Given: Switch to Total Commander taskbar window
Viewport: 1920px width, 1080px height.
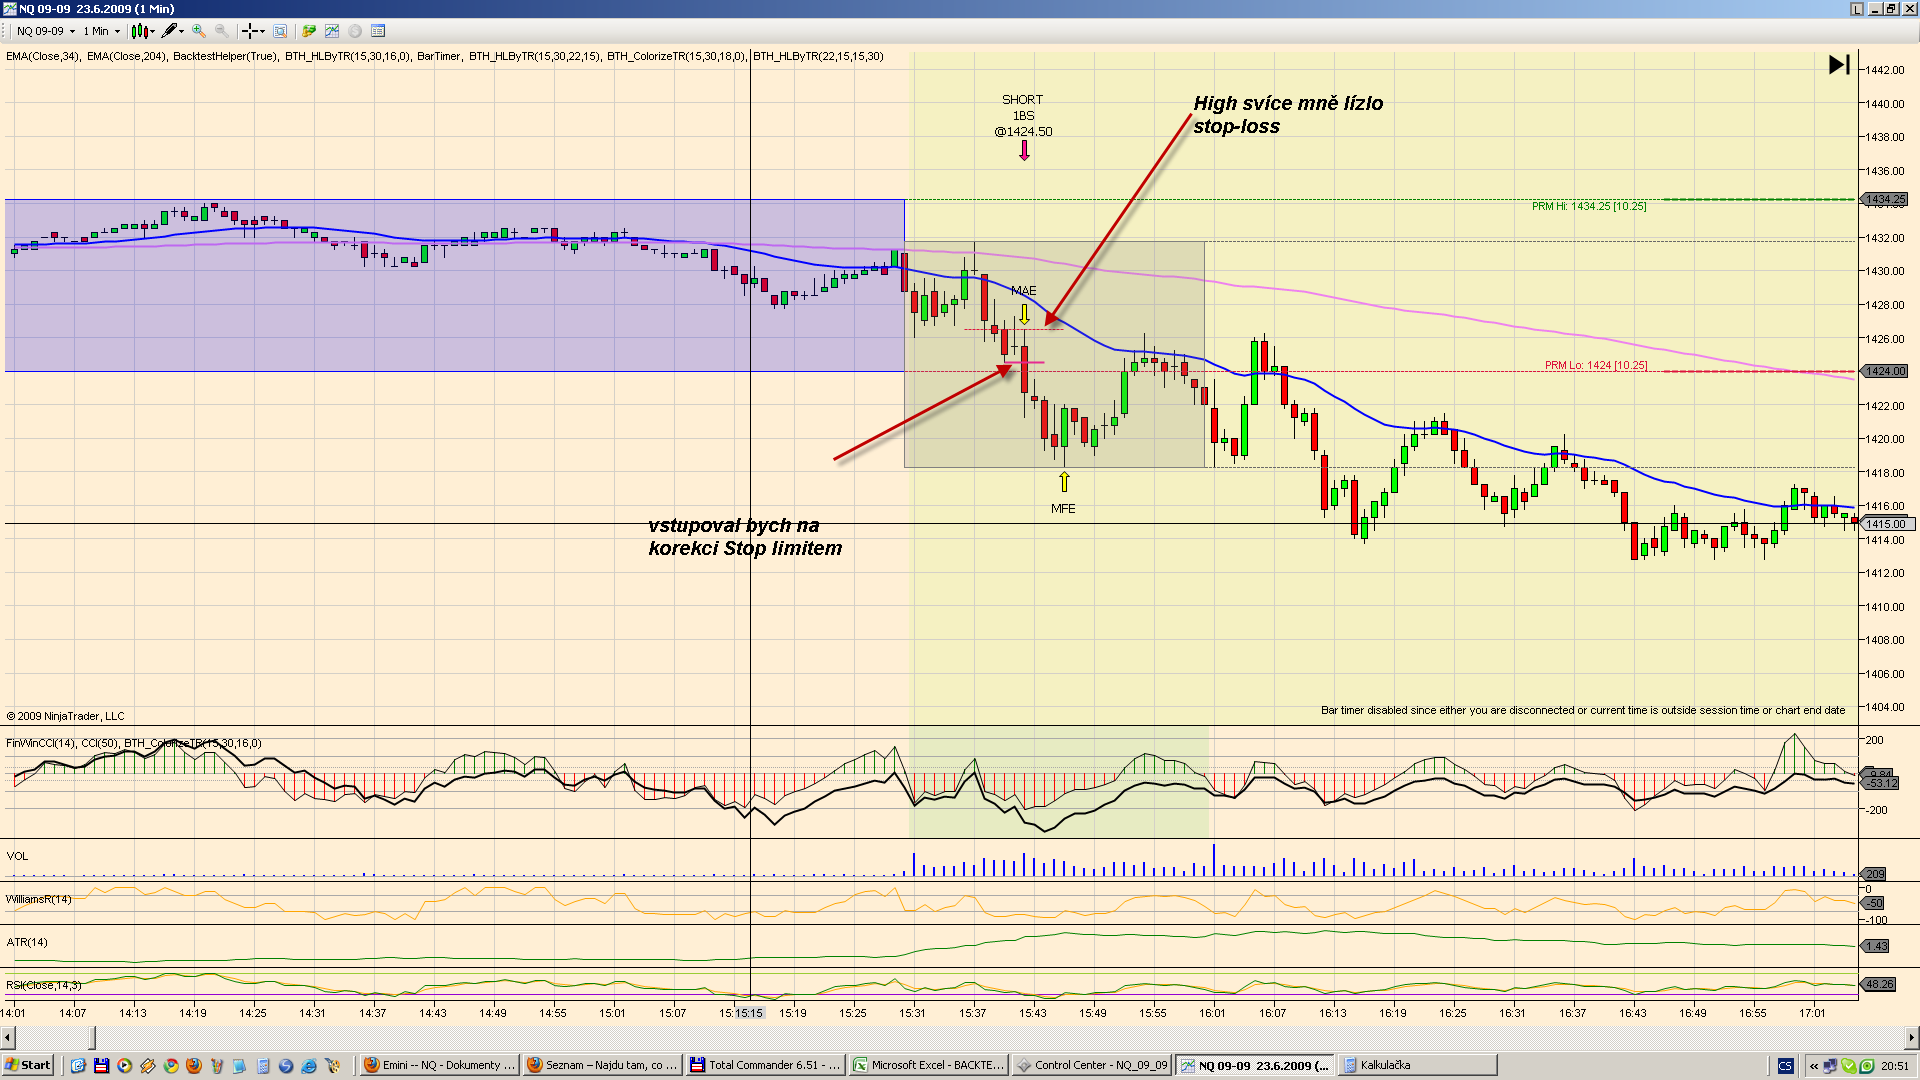Looking at the screenshot, I should pyautogui.click(x=765, y=1065).
